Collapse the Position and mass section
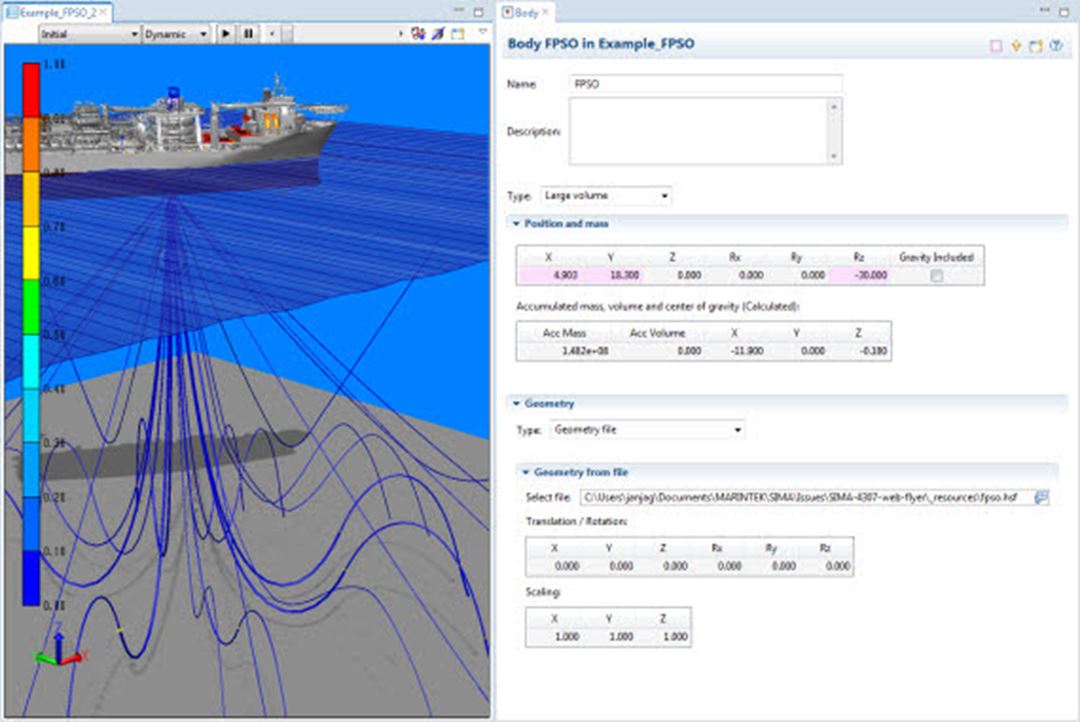Viewport: 1080px width, 722px height. click(x=517, y=224)
